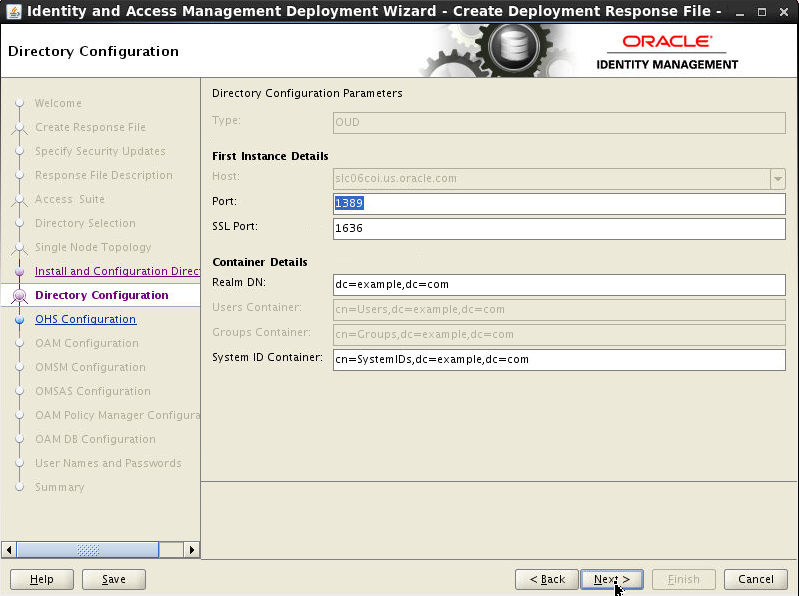Click the System ID Container field
This screenshot has height=596, width=799.
point(559,359)
